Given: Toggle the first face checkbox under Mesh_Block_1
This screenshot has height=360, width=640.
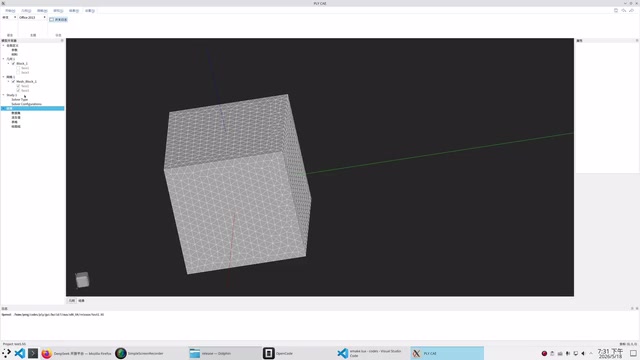Looking at the screenshot, I should [18, 86].
